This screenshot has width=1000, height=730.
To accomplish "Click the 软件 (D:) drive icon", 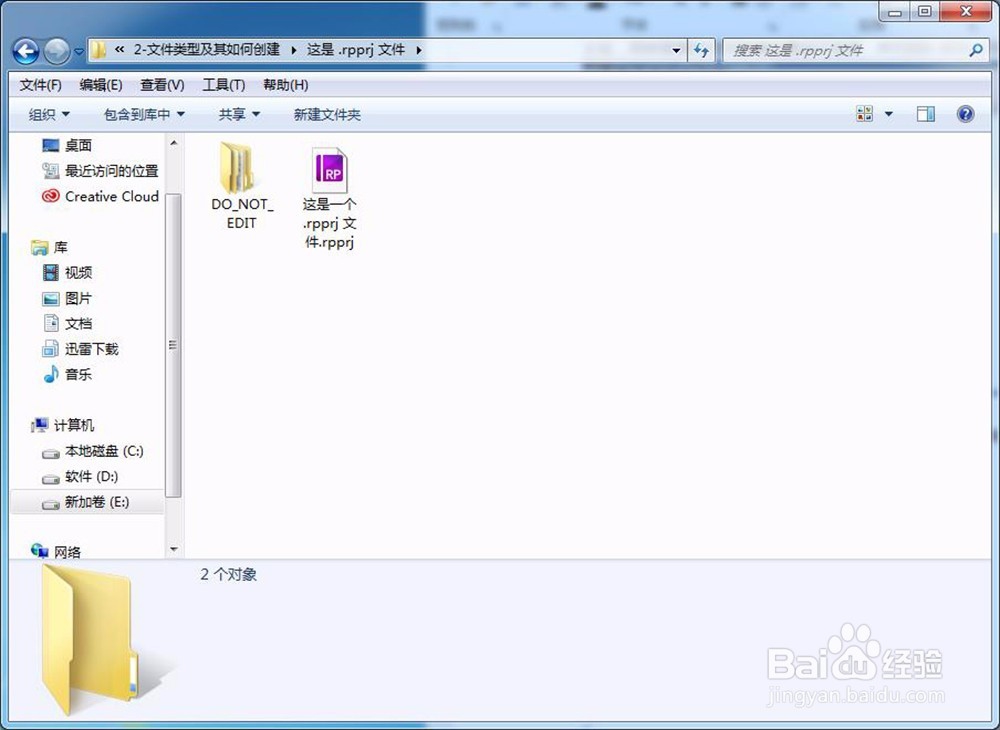I will pyautogui.click(x=50, y=479).
